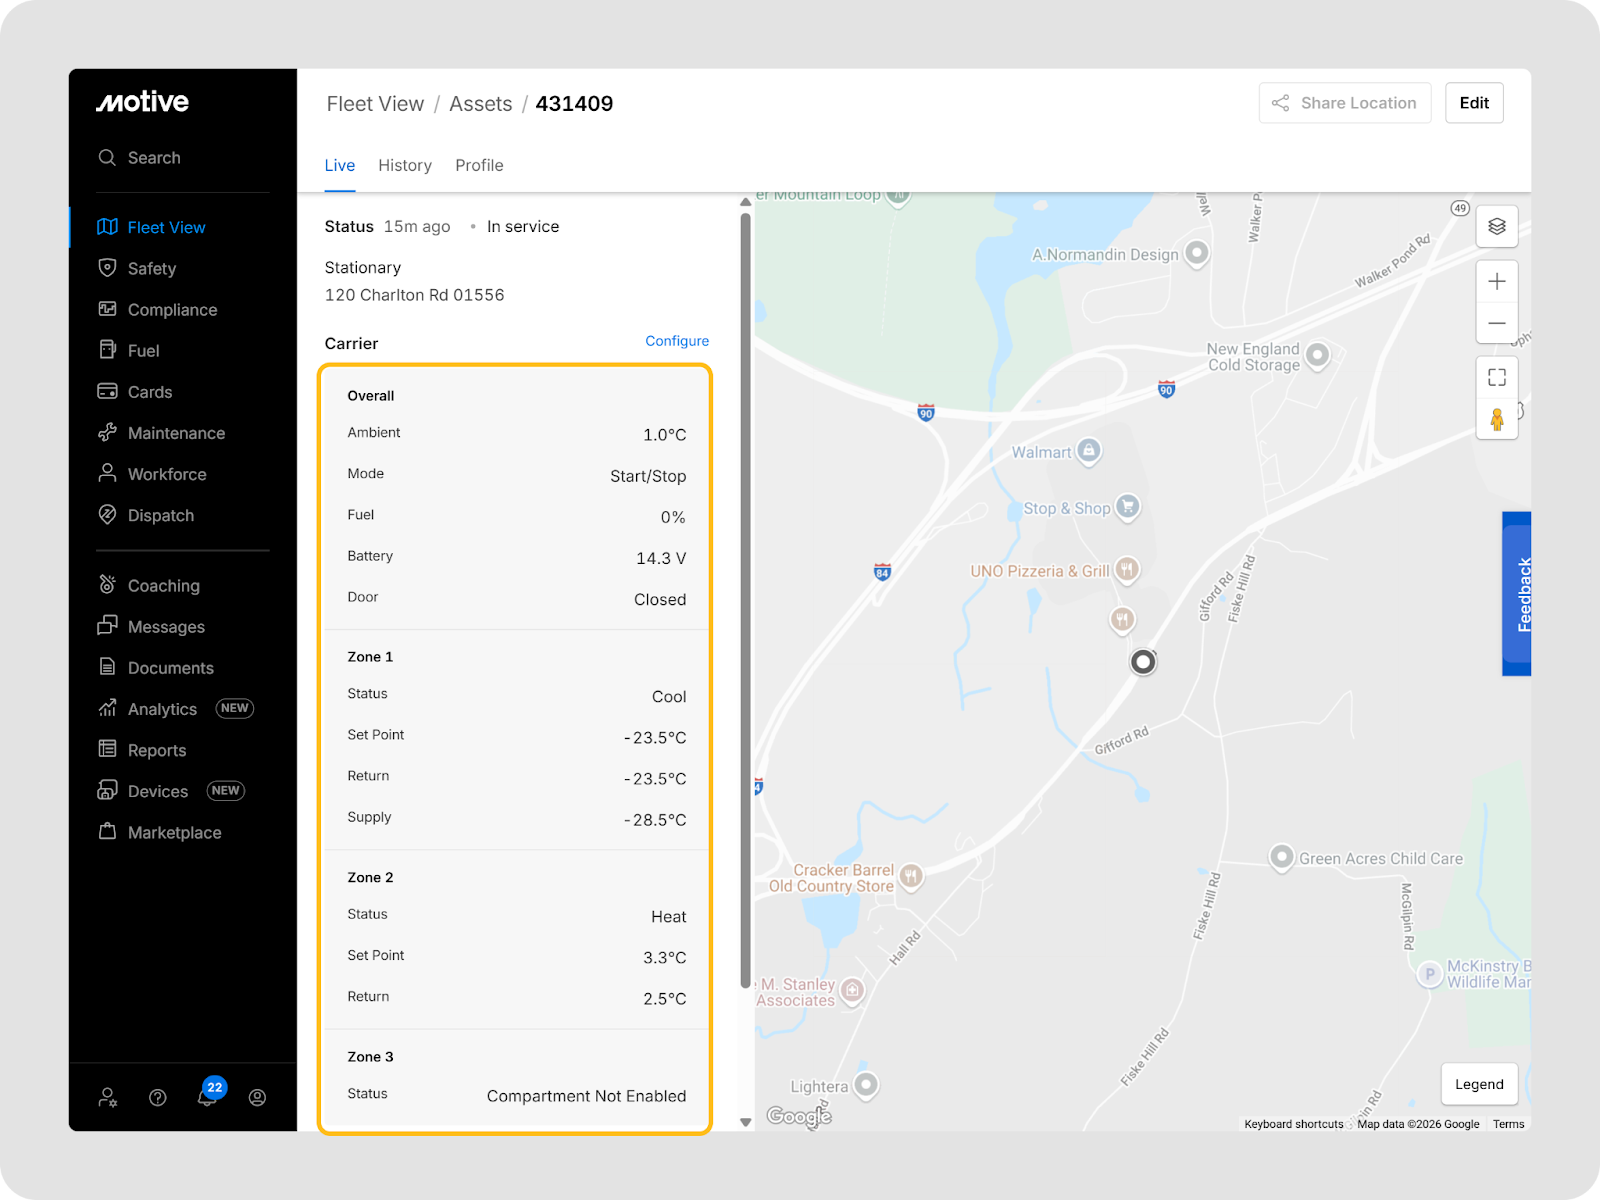Viewport: 1600px width, 1200px height.
Task: Click the help question mark icon
Action: pos(158,1097)
